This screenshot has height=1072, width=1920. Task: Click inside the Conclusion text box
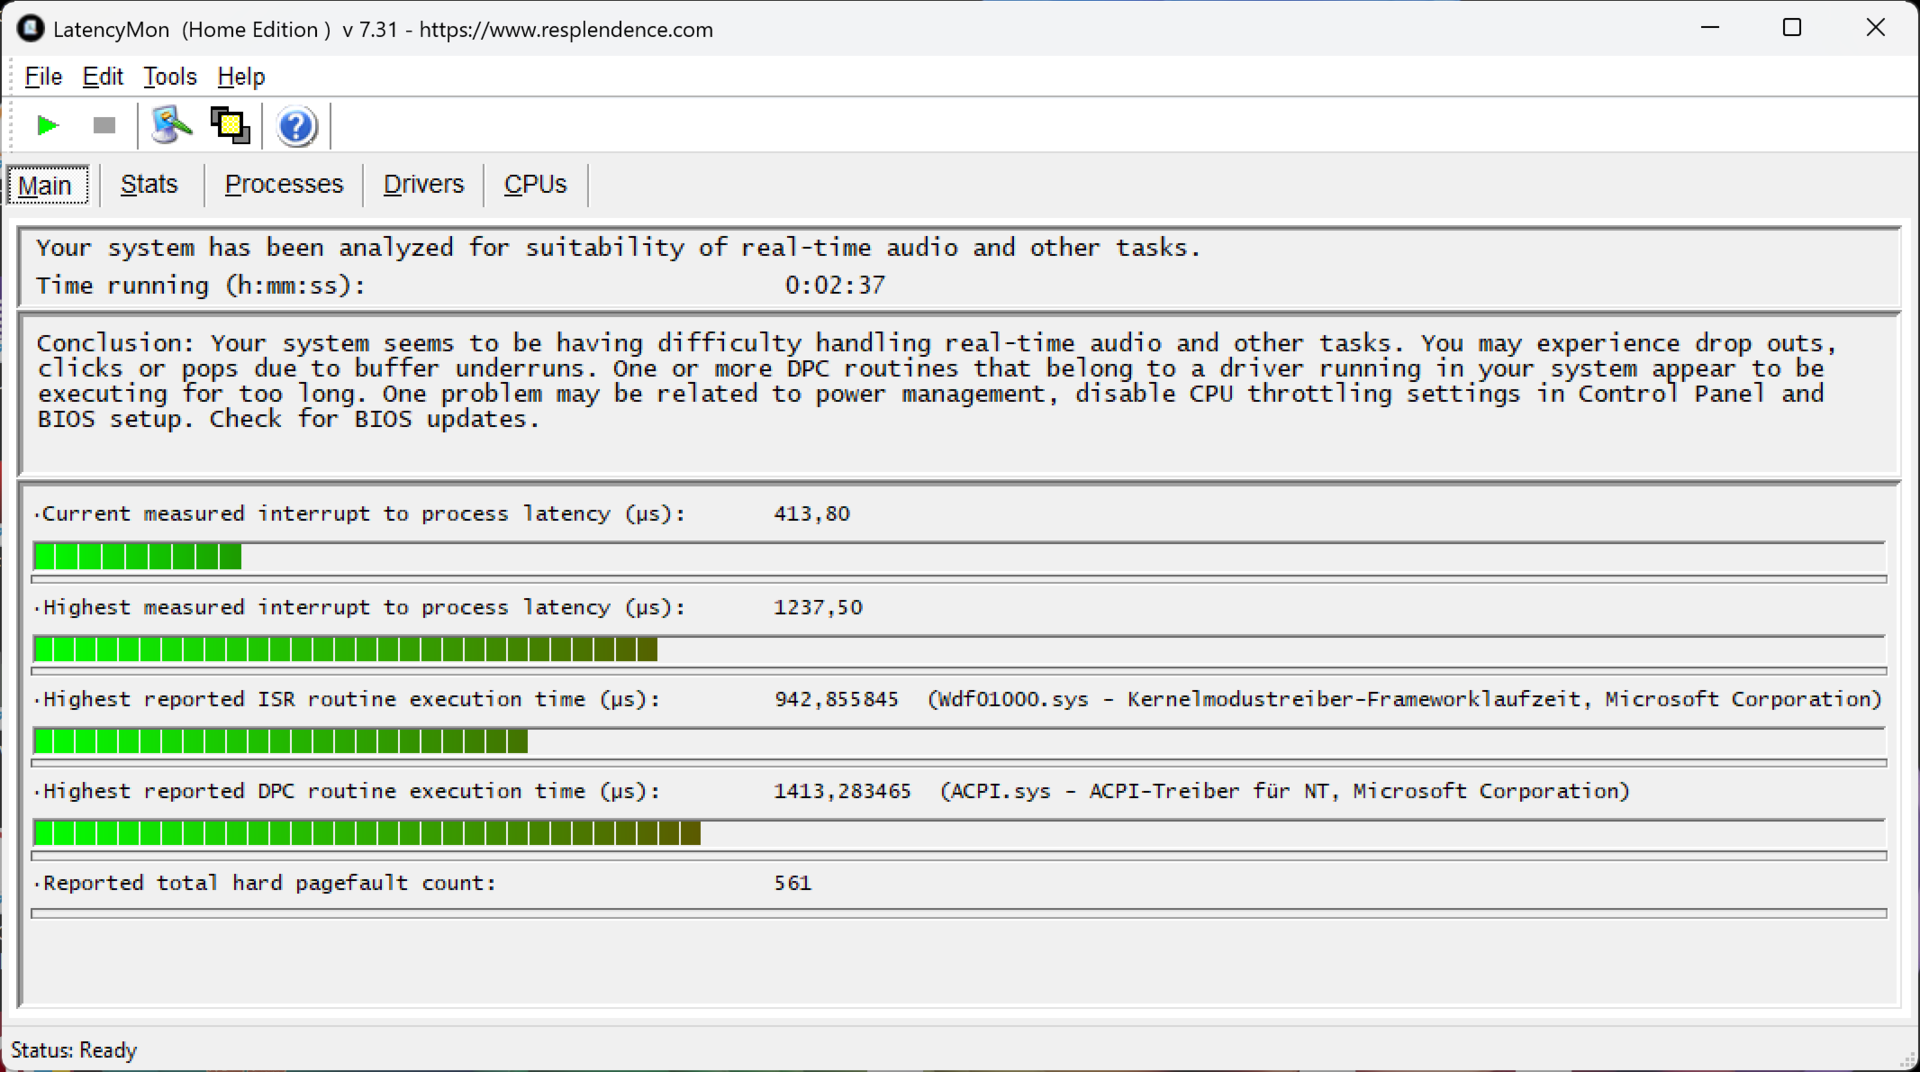[958, 392]
